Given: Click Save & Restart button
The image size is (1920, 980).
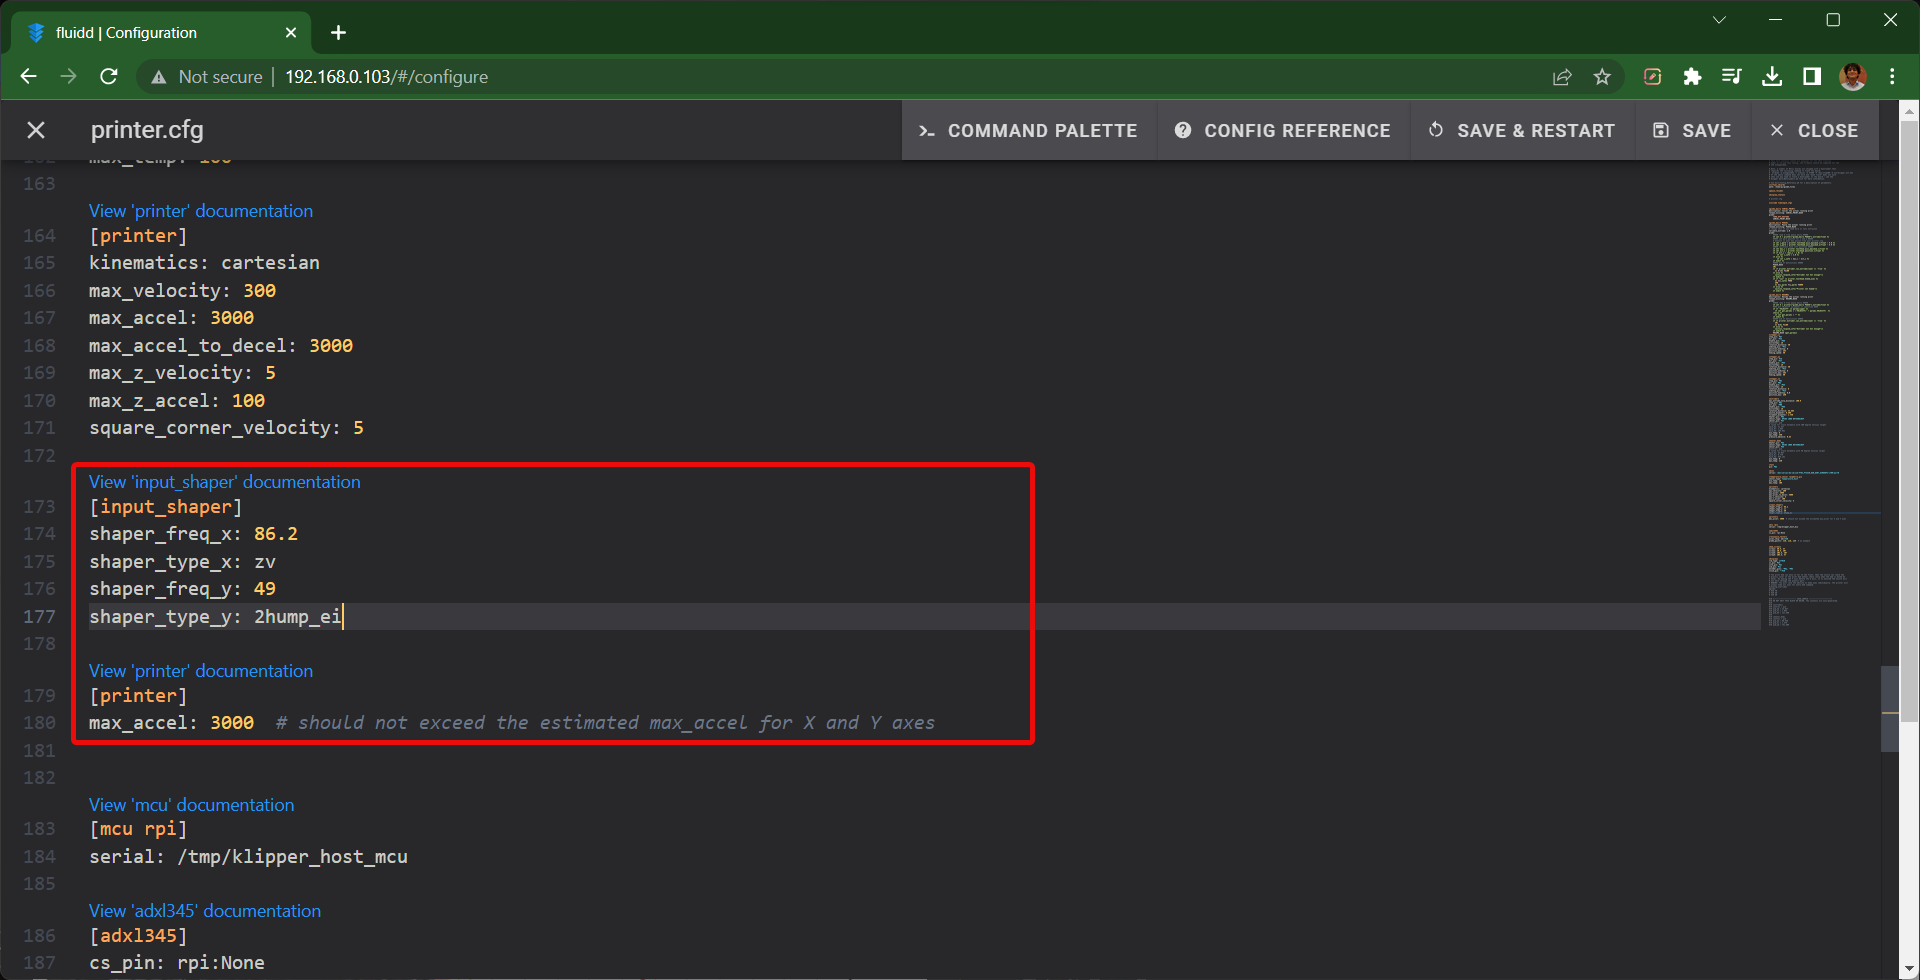Looking at the screenshot, I should [1522, 130].
